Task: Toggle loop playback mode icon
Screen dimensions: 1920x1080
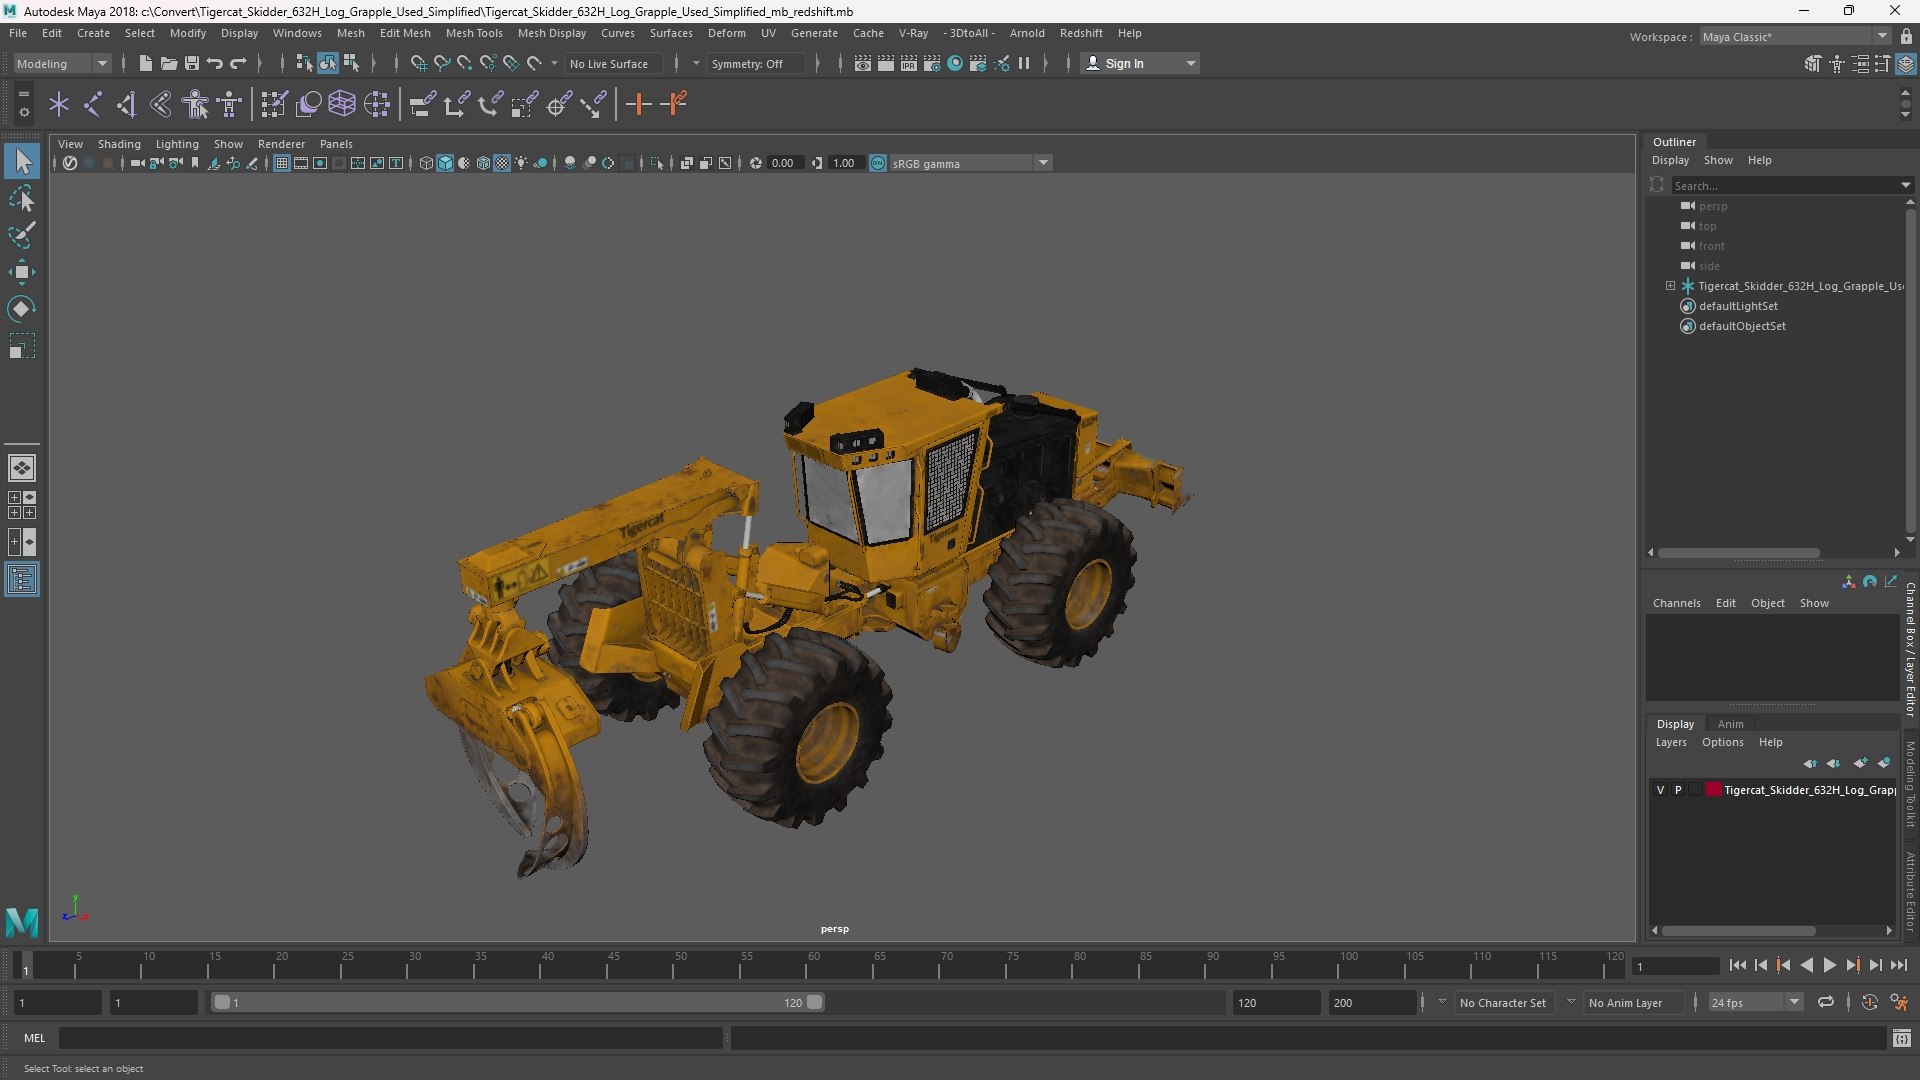Action: coord(1826,1002)
